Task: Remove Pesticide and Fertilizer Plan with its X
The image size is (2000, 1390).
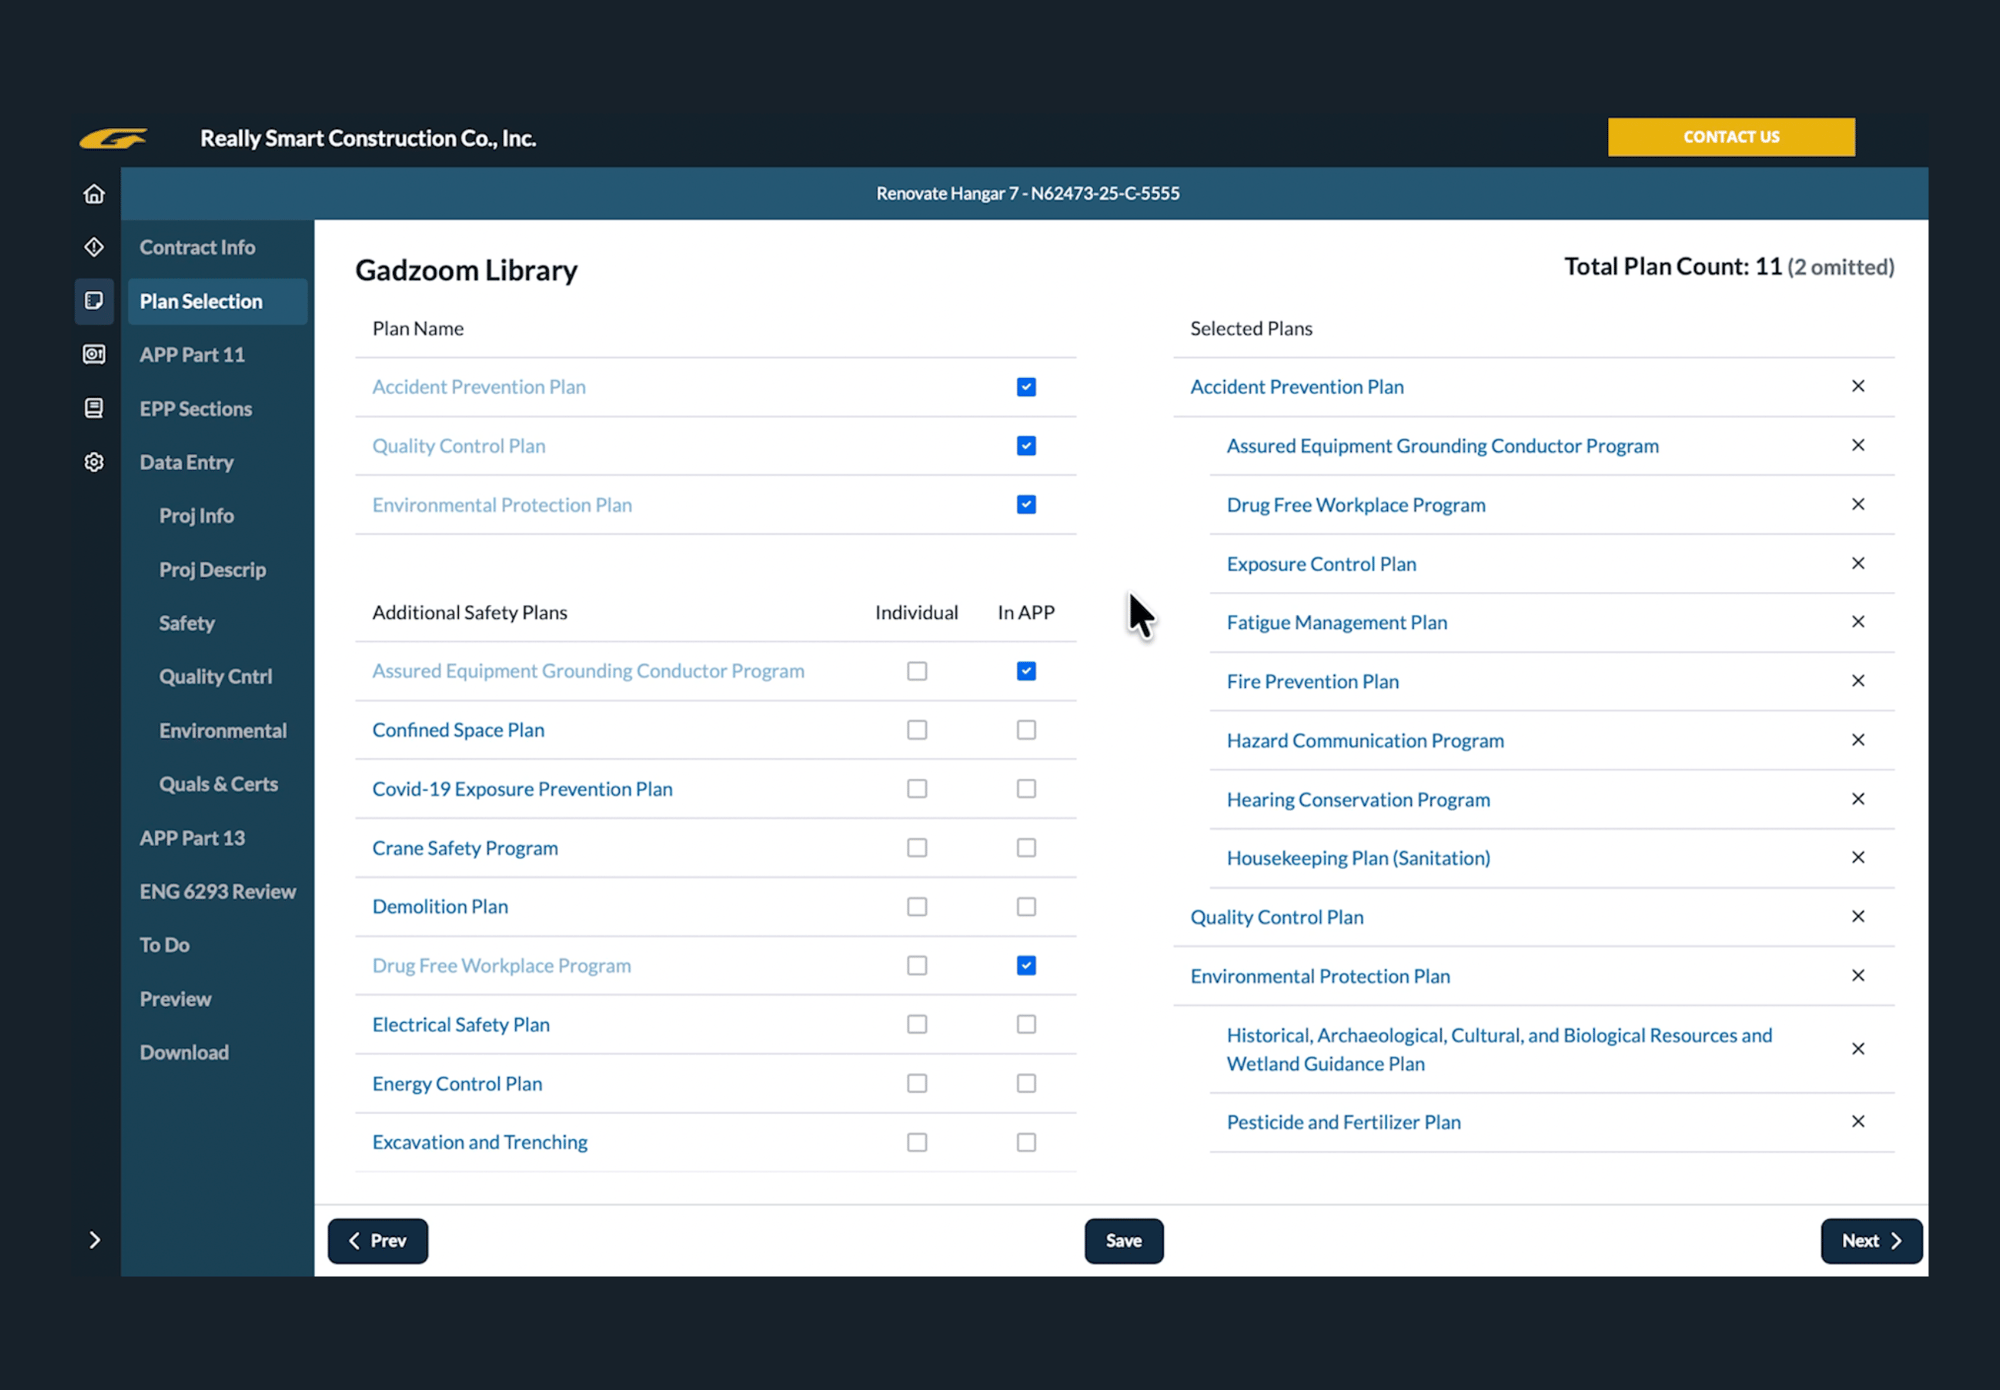Action: (x=1858, y=1121)
